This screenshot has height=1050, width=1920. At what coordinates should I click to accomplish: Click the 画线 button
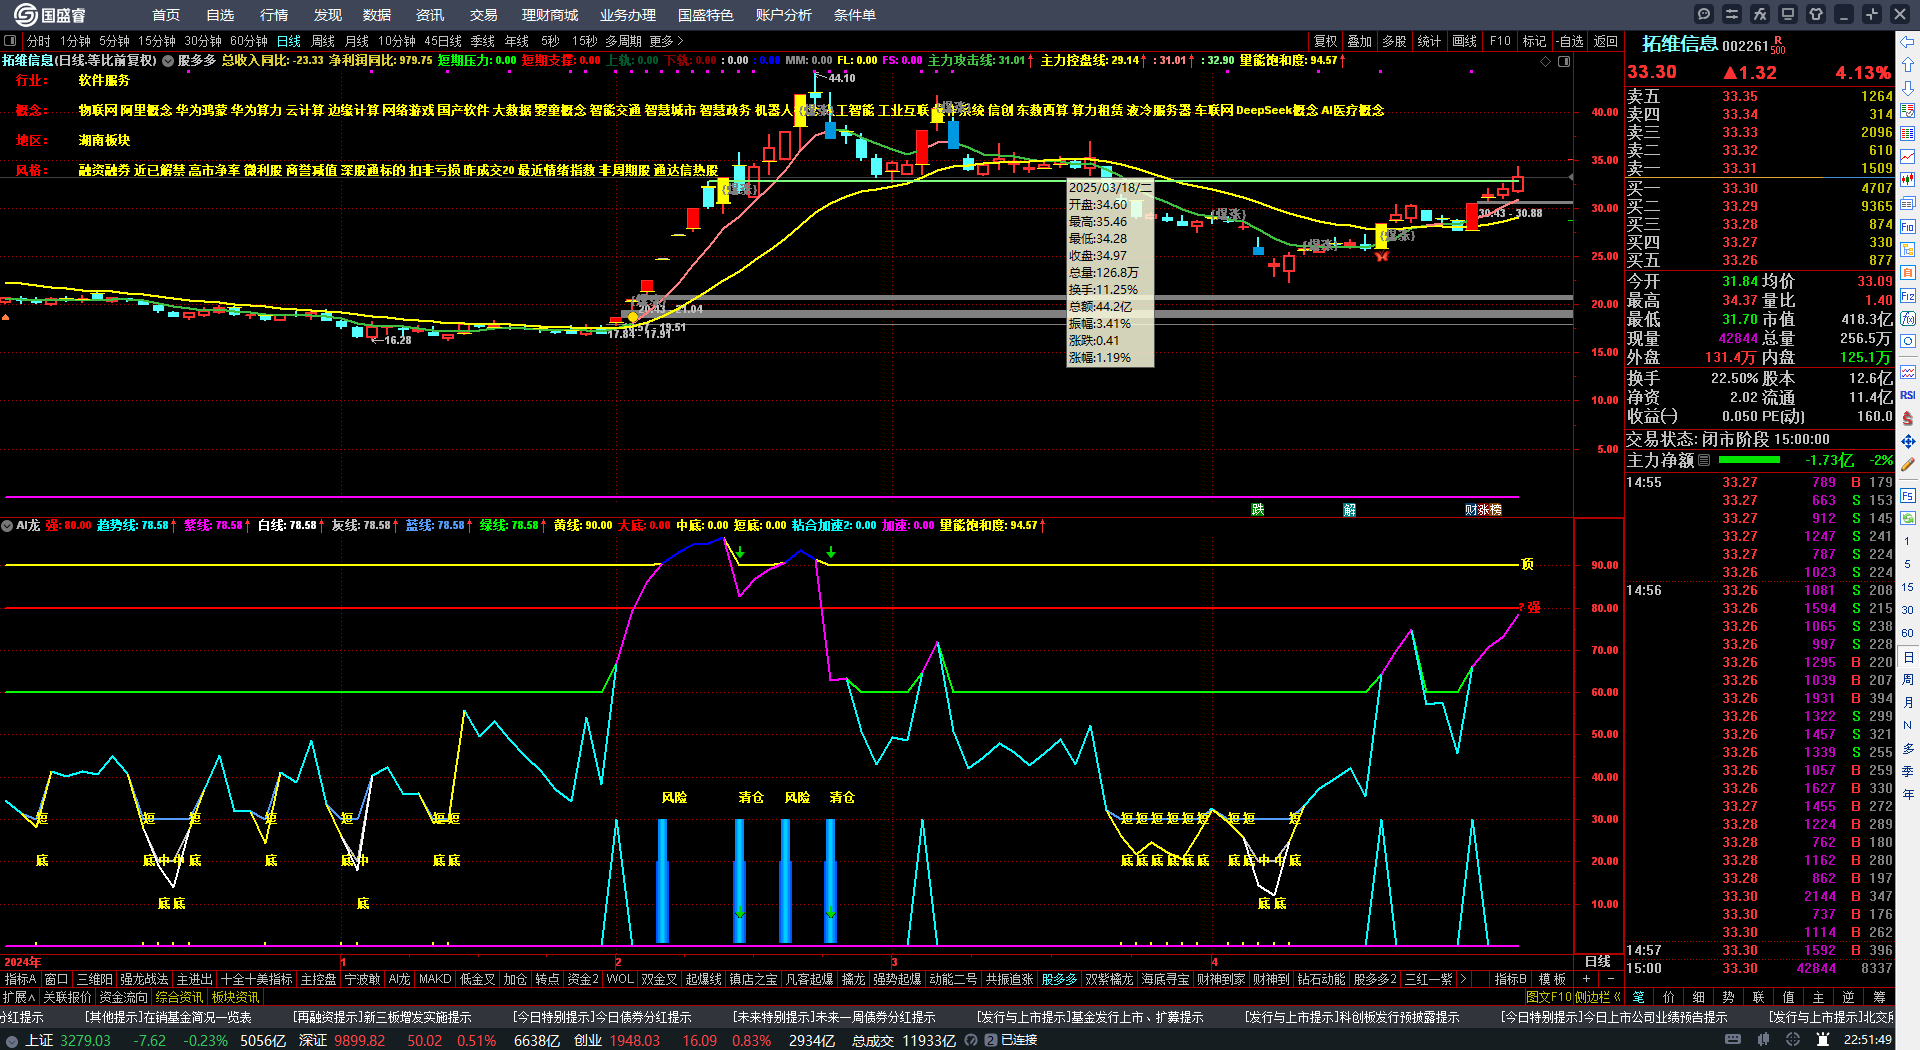1465,41
